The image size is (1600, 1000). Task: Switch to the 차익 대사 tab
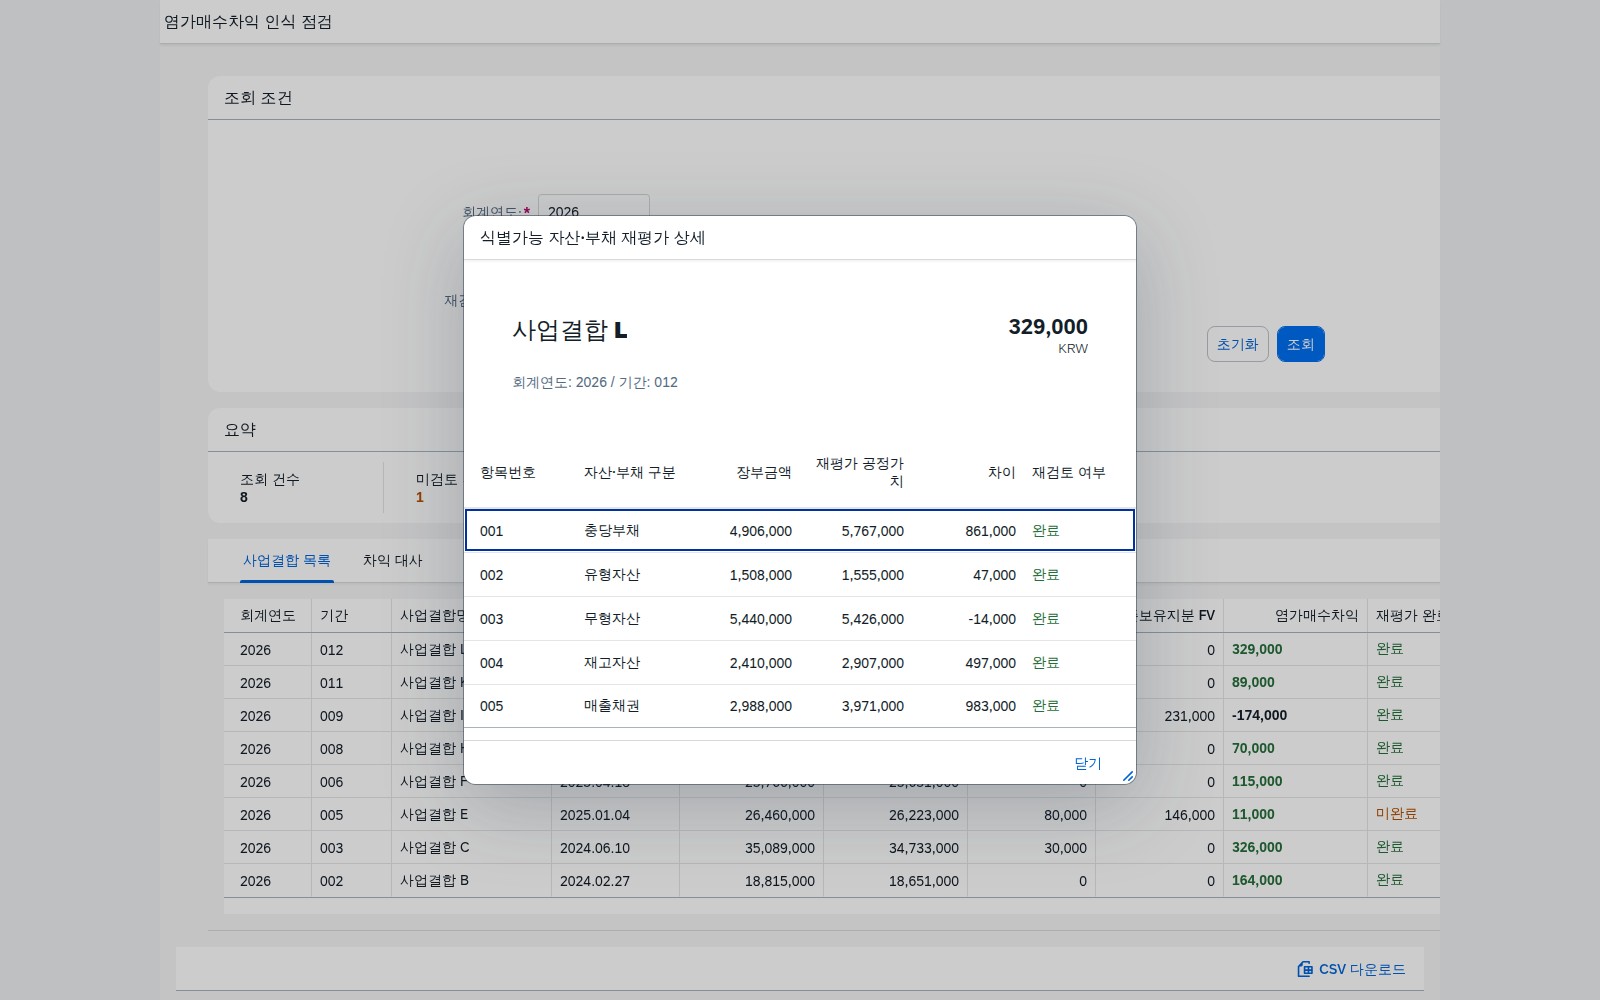392,561
